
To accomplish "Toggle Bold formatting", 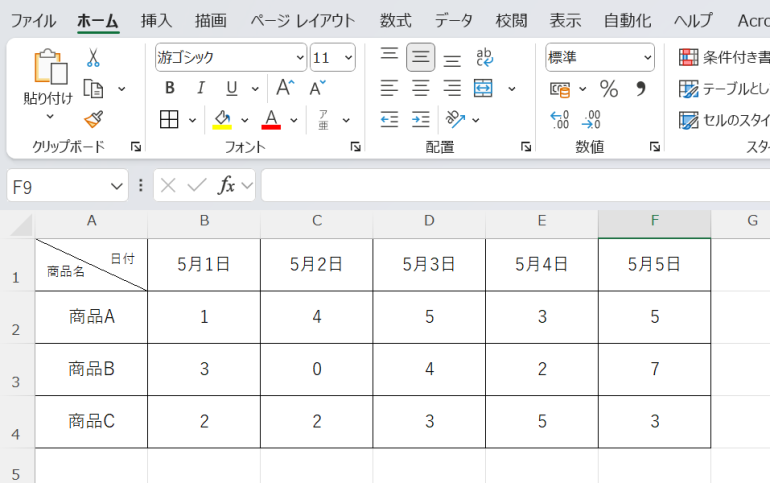I will (x=170, y=88).
